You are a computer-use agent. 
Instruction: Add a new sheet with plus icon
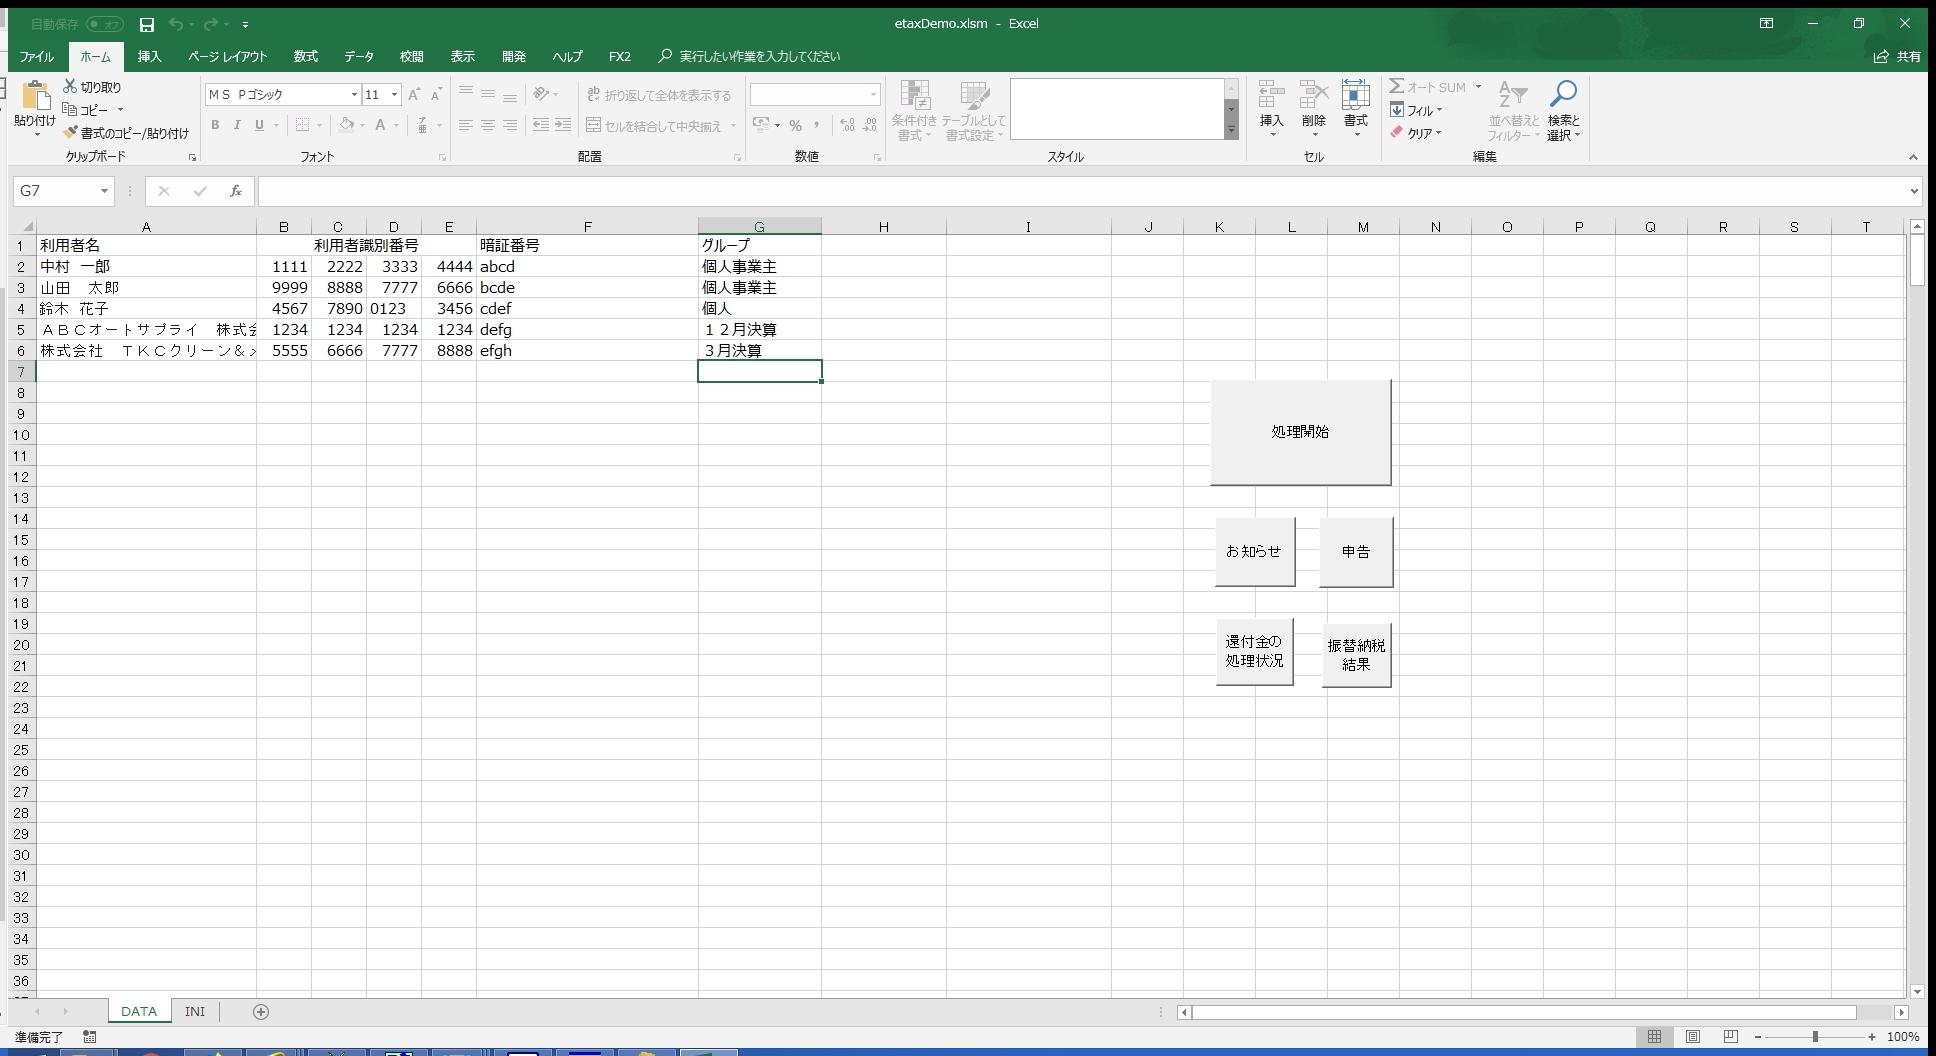pos(261,1012)
